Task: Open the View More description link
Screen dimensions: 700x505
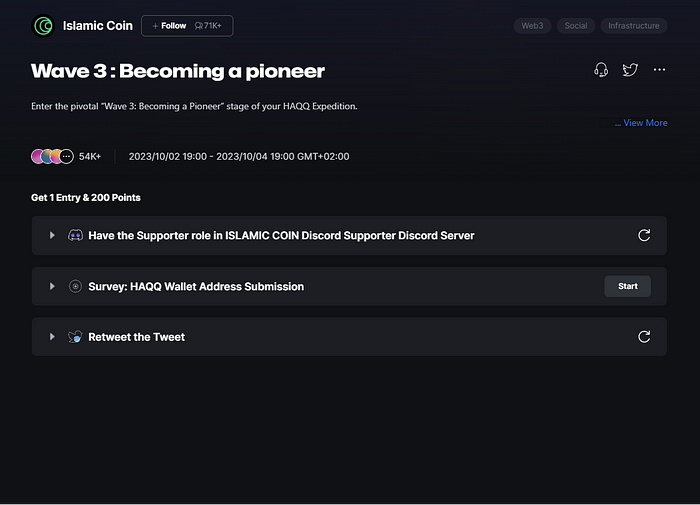Action: (641, 123)
